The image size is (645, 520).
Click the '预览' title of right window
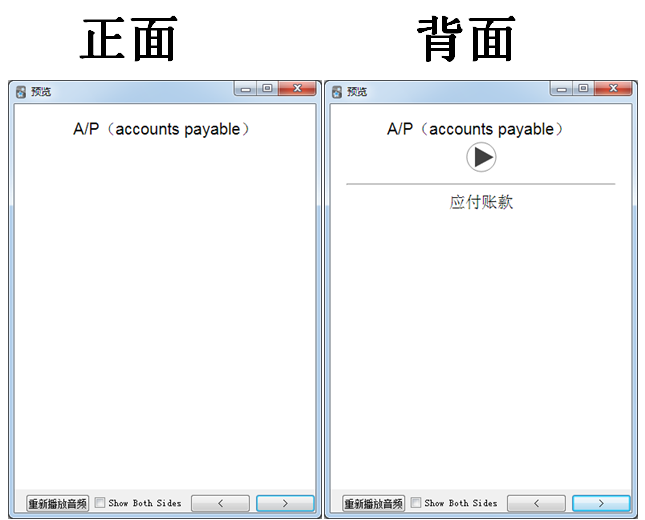(357, 91)
